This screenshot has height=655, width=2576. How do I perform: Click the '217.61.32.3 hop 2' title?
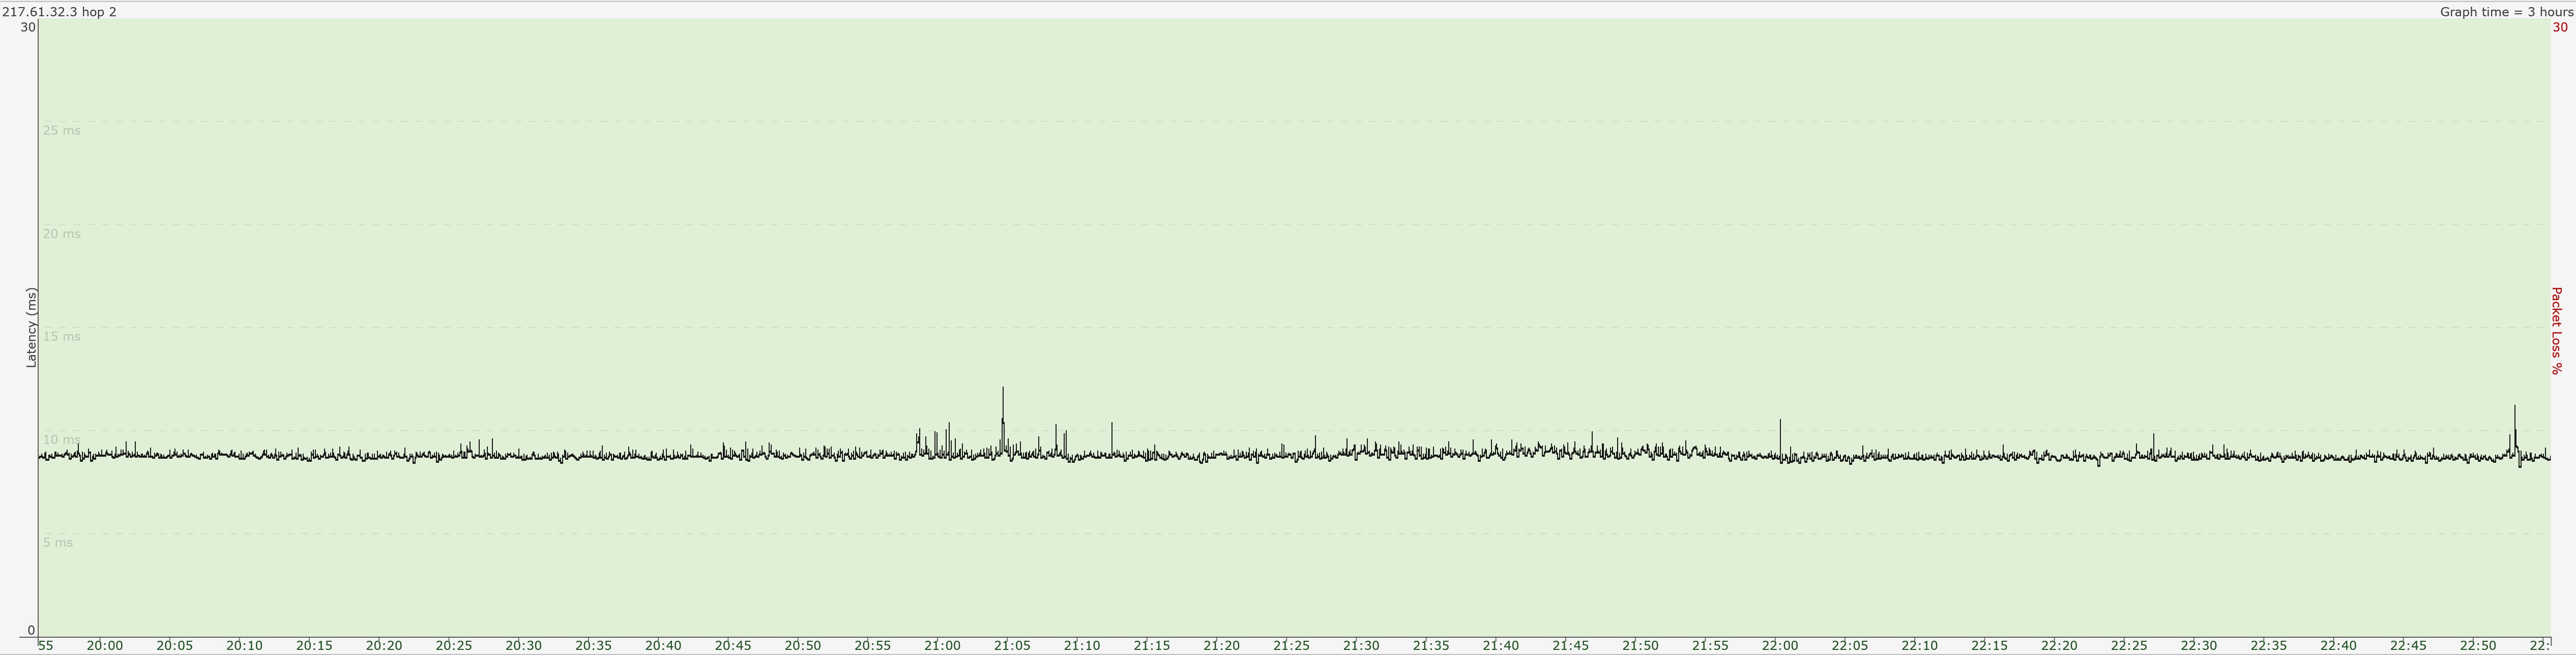pyautogui.click(x=60, y=12)
